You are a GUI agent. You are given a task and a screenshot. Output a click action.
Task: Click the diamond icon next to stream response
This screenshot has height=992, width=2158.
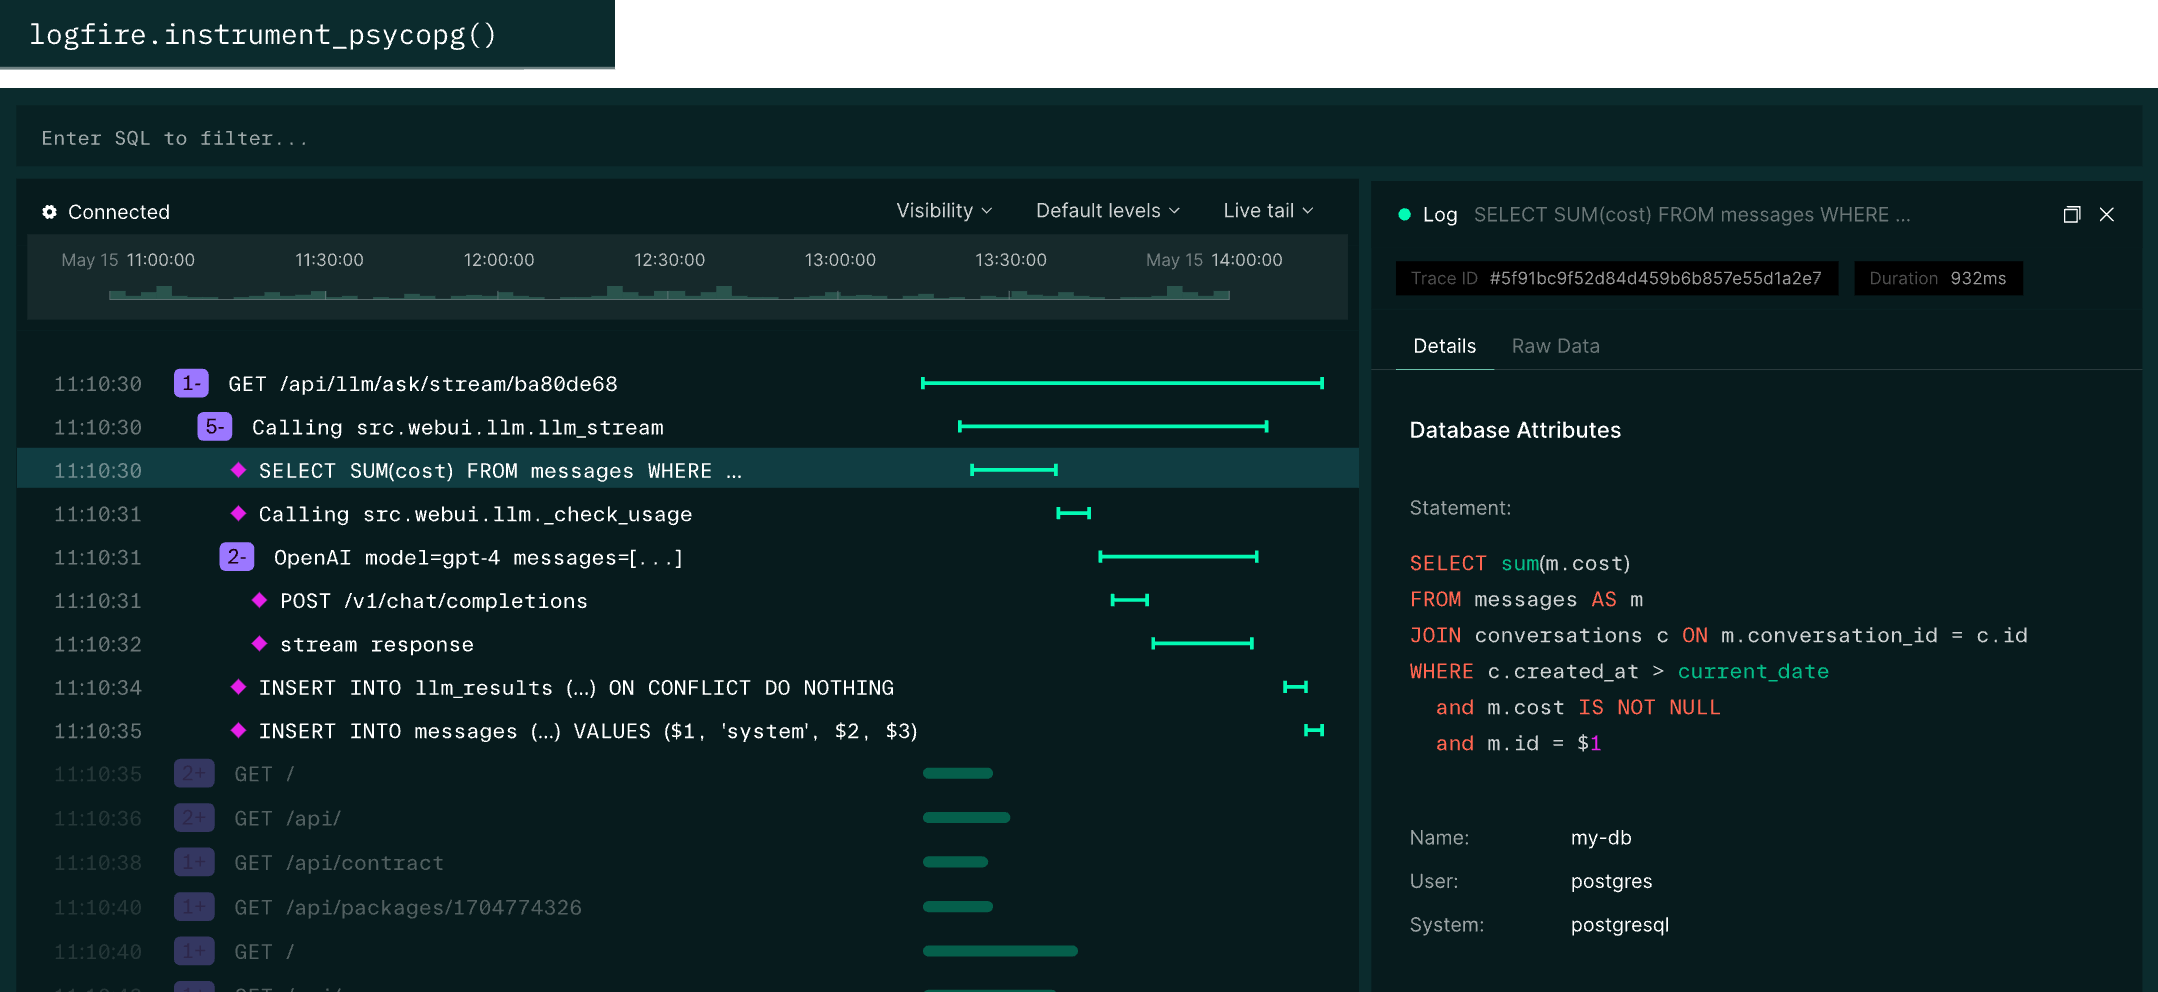(x=261, y=644)
